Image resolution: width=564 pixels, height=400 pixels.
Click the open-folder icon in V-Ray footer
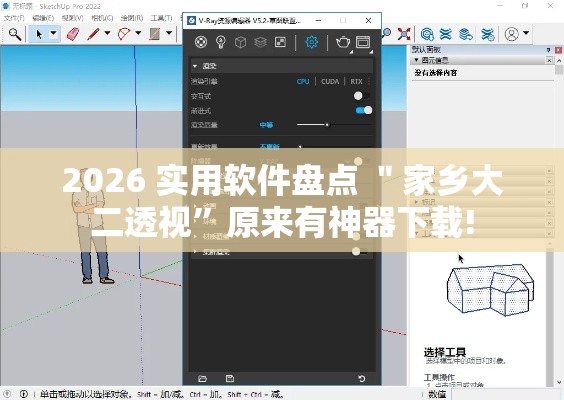(x=203, y=378)
